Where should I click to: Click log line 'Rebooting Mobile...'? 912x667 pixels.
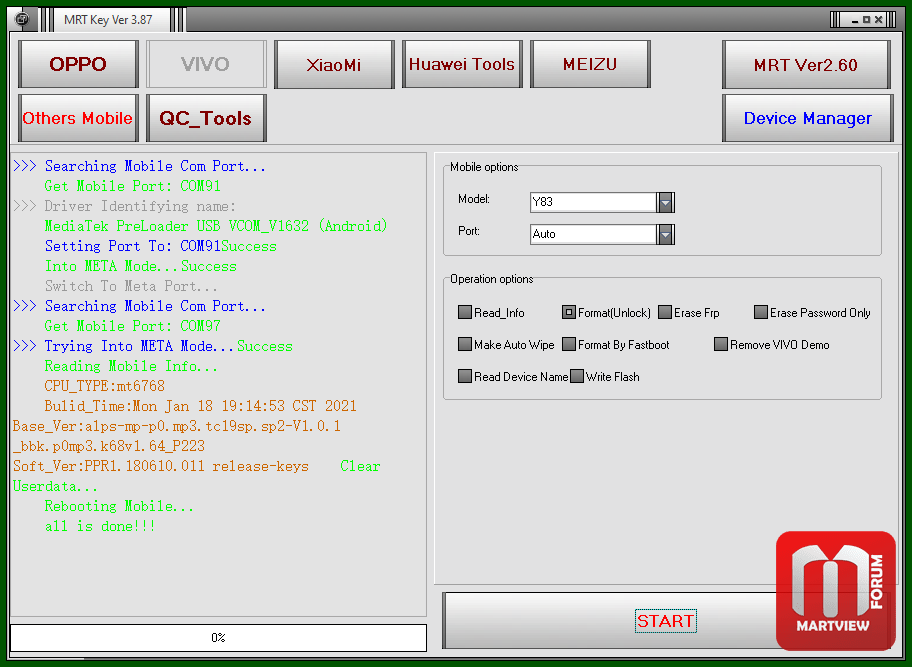[119, 506]
